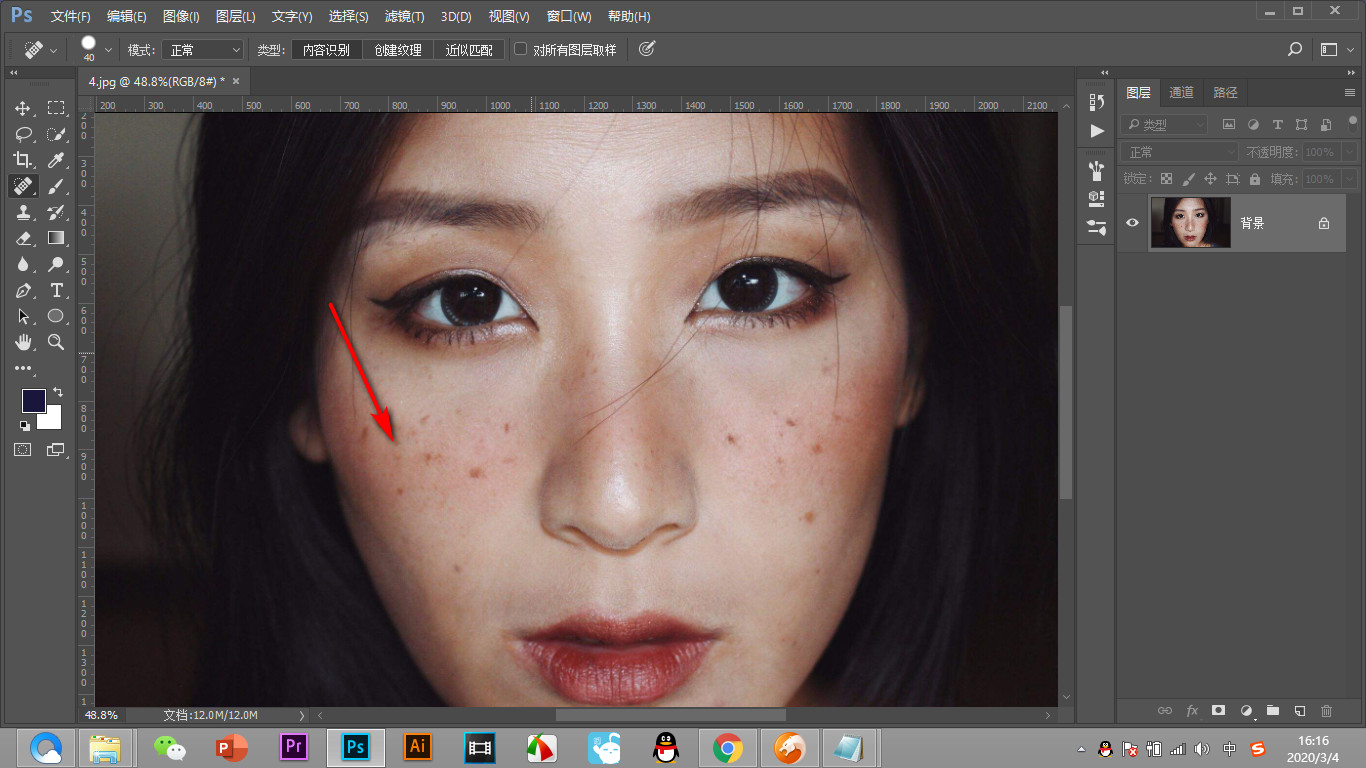Create a new layer via panel icon
1366x768 pixels.
click(1299, 711)
